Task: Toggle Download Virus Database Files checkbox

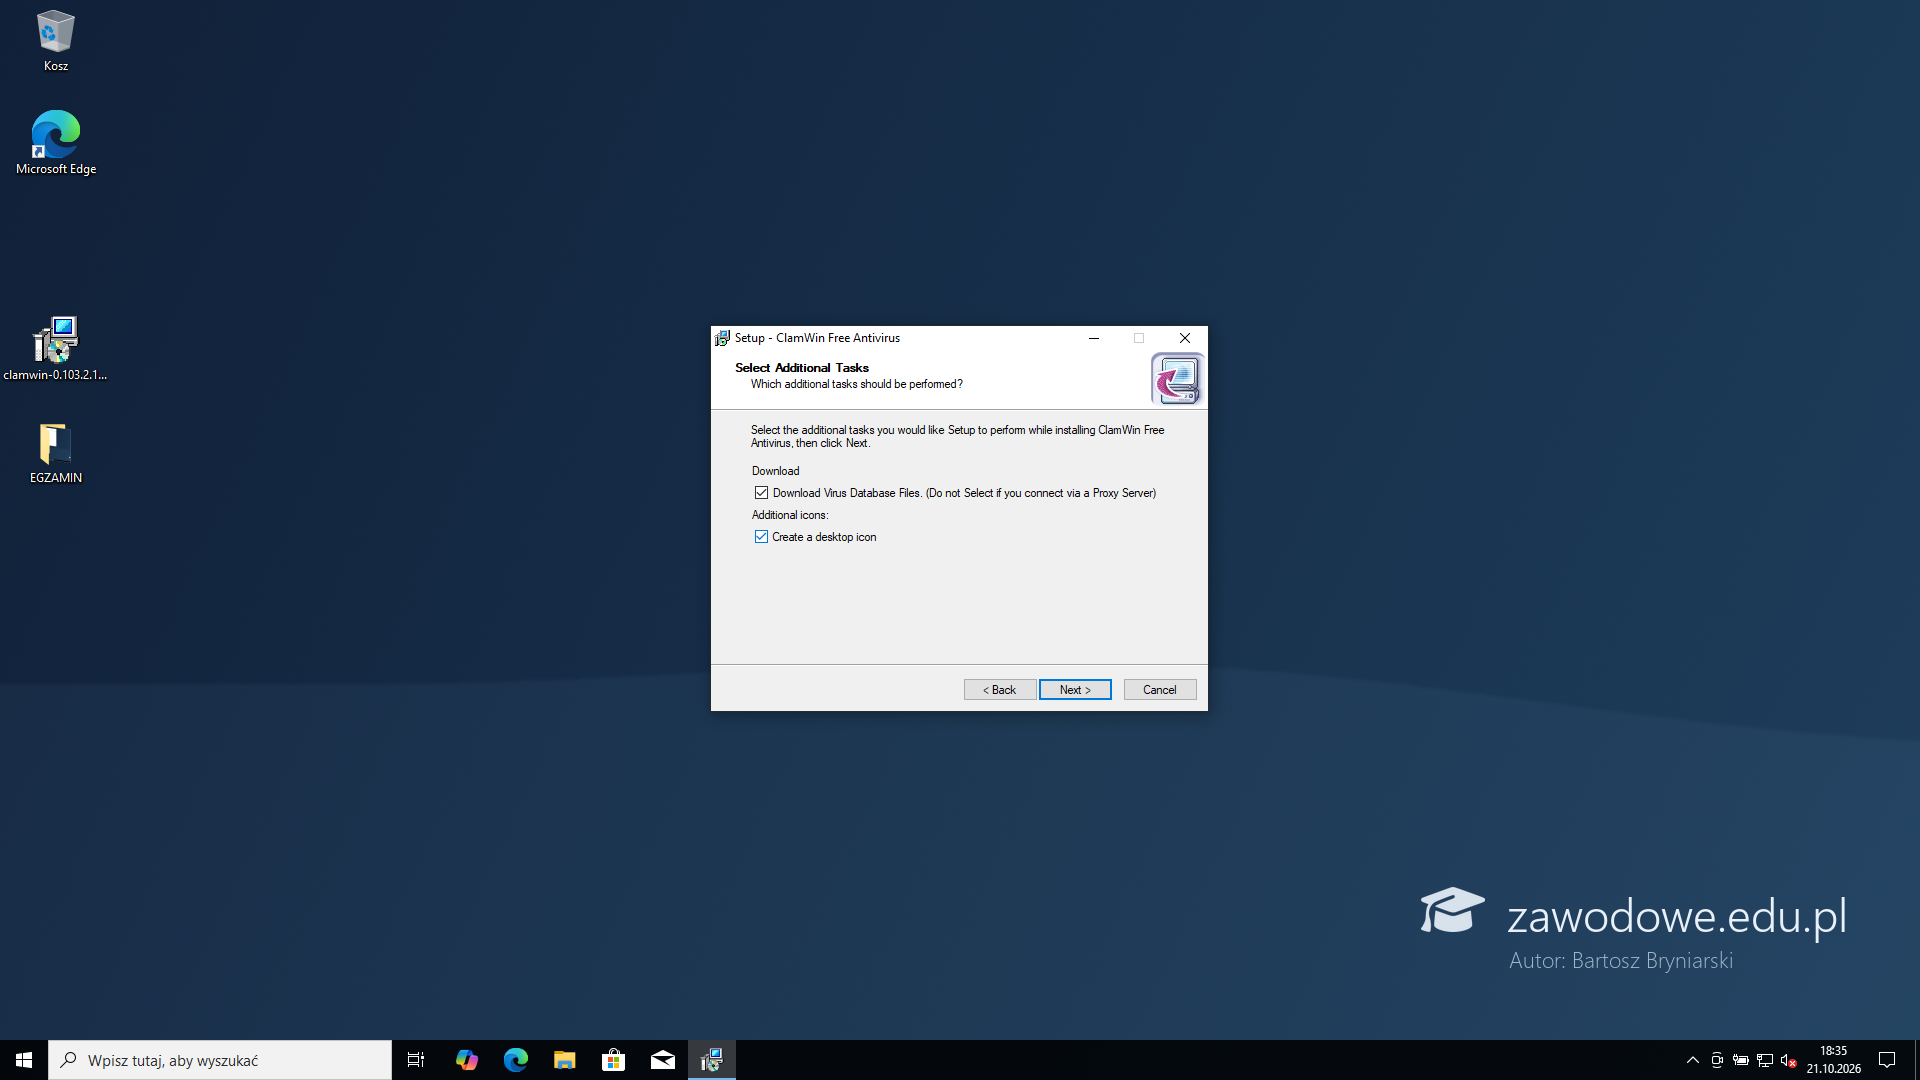Action: pyautogui.click(x=761, y=493)
